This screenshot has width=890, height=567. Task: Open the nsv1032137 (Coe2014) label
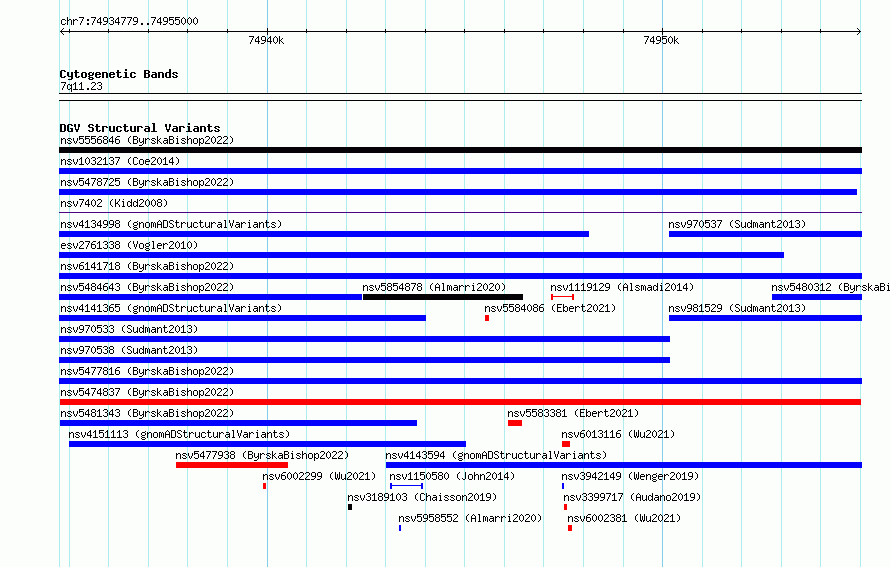click(120, 161)
